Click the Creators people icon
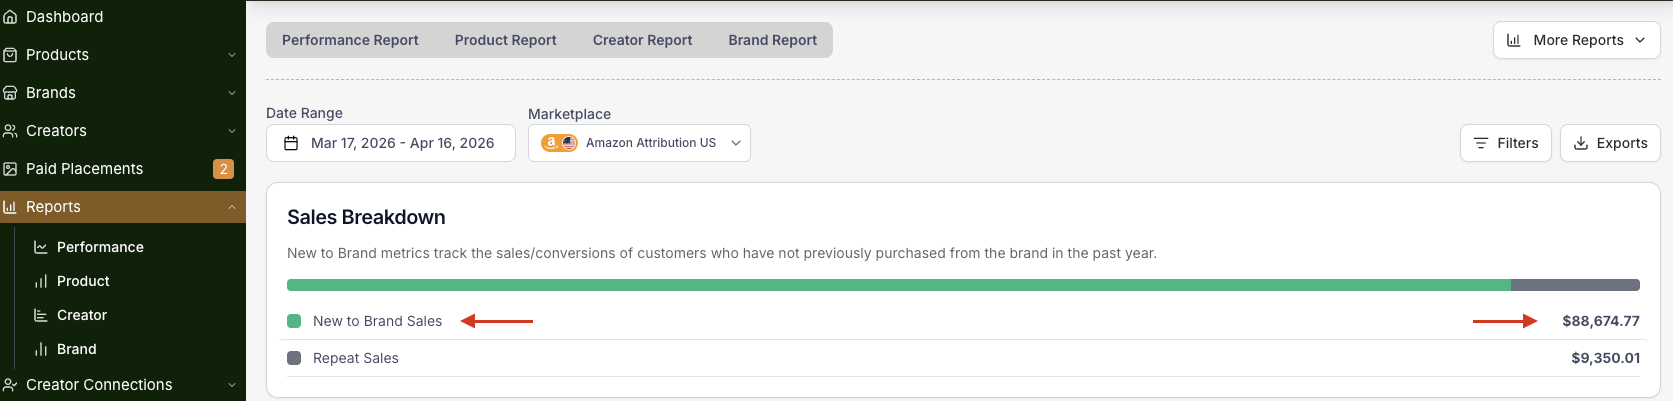 10,131
